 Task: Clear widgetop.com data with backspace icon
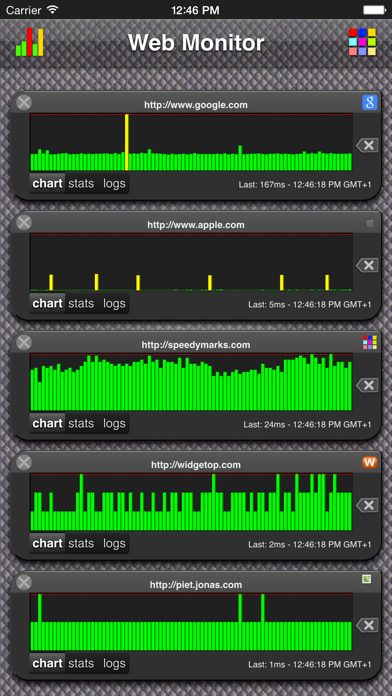click(367, 505)
